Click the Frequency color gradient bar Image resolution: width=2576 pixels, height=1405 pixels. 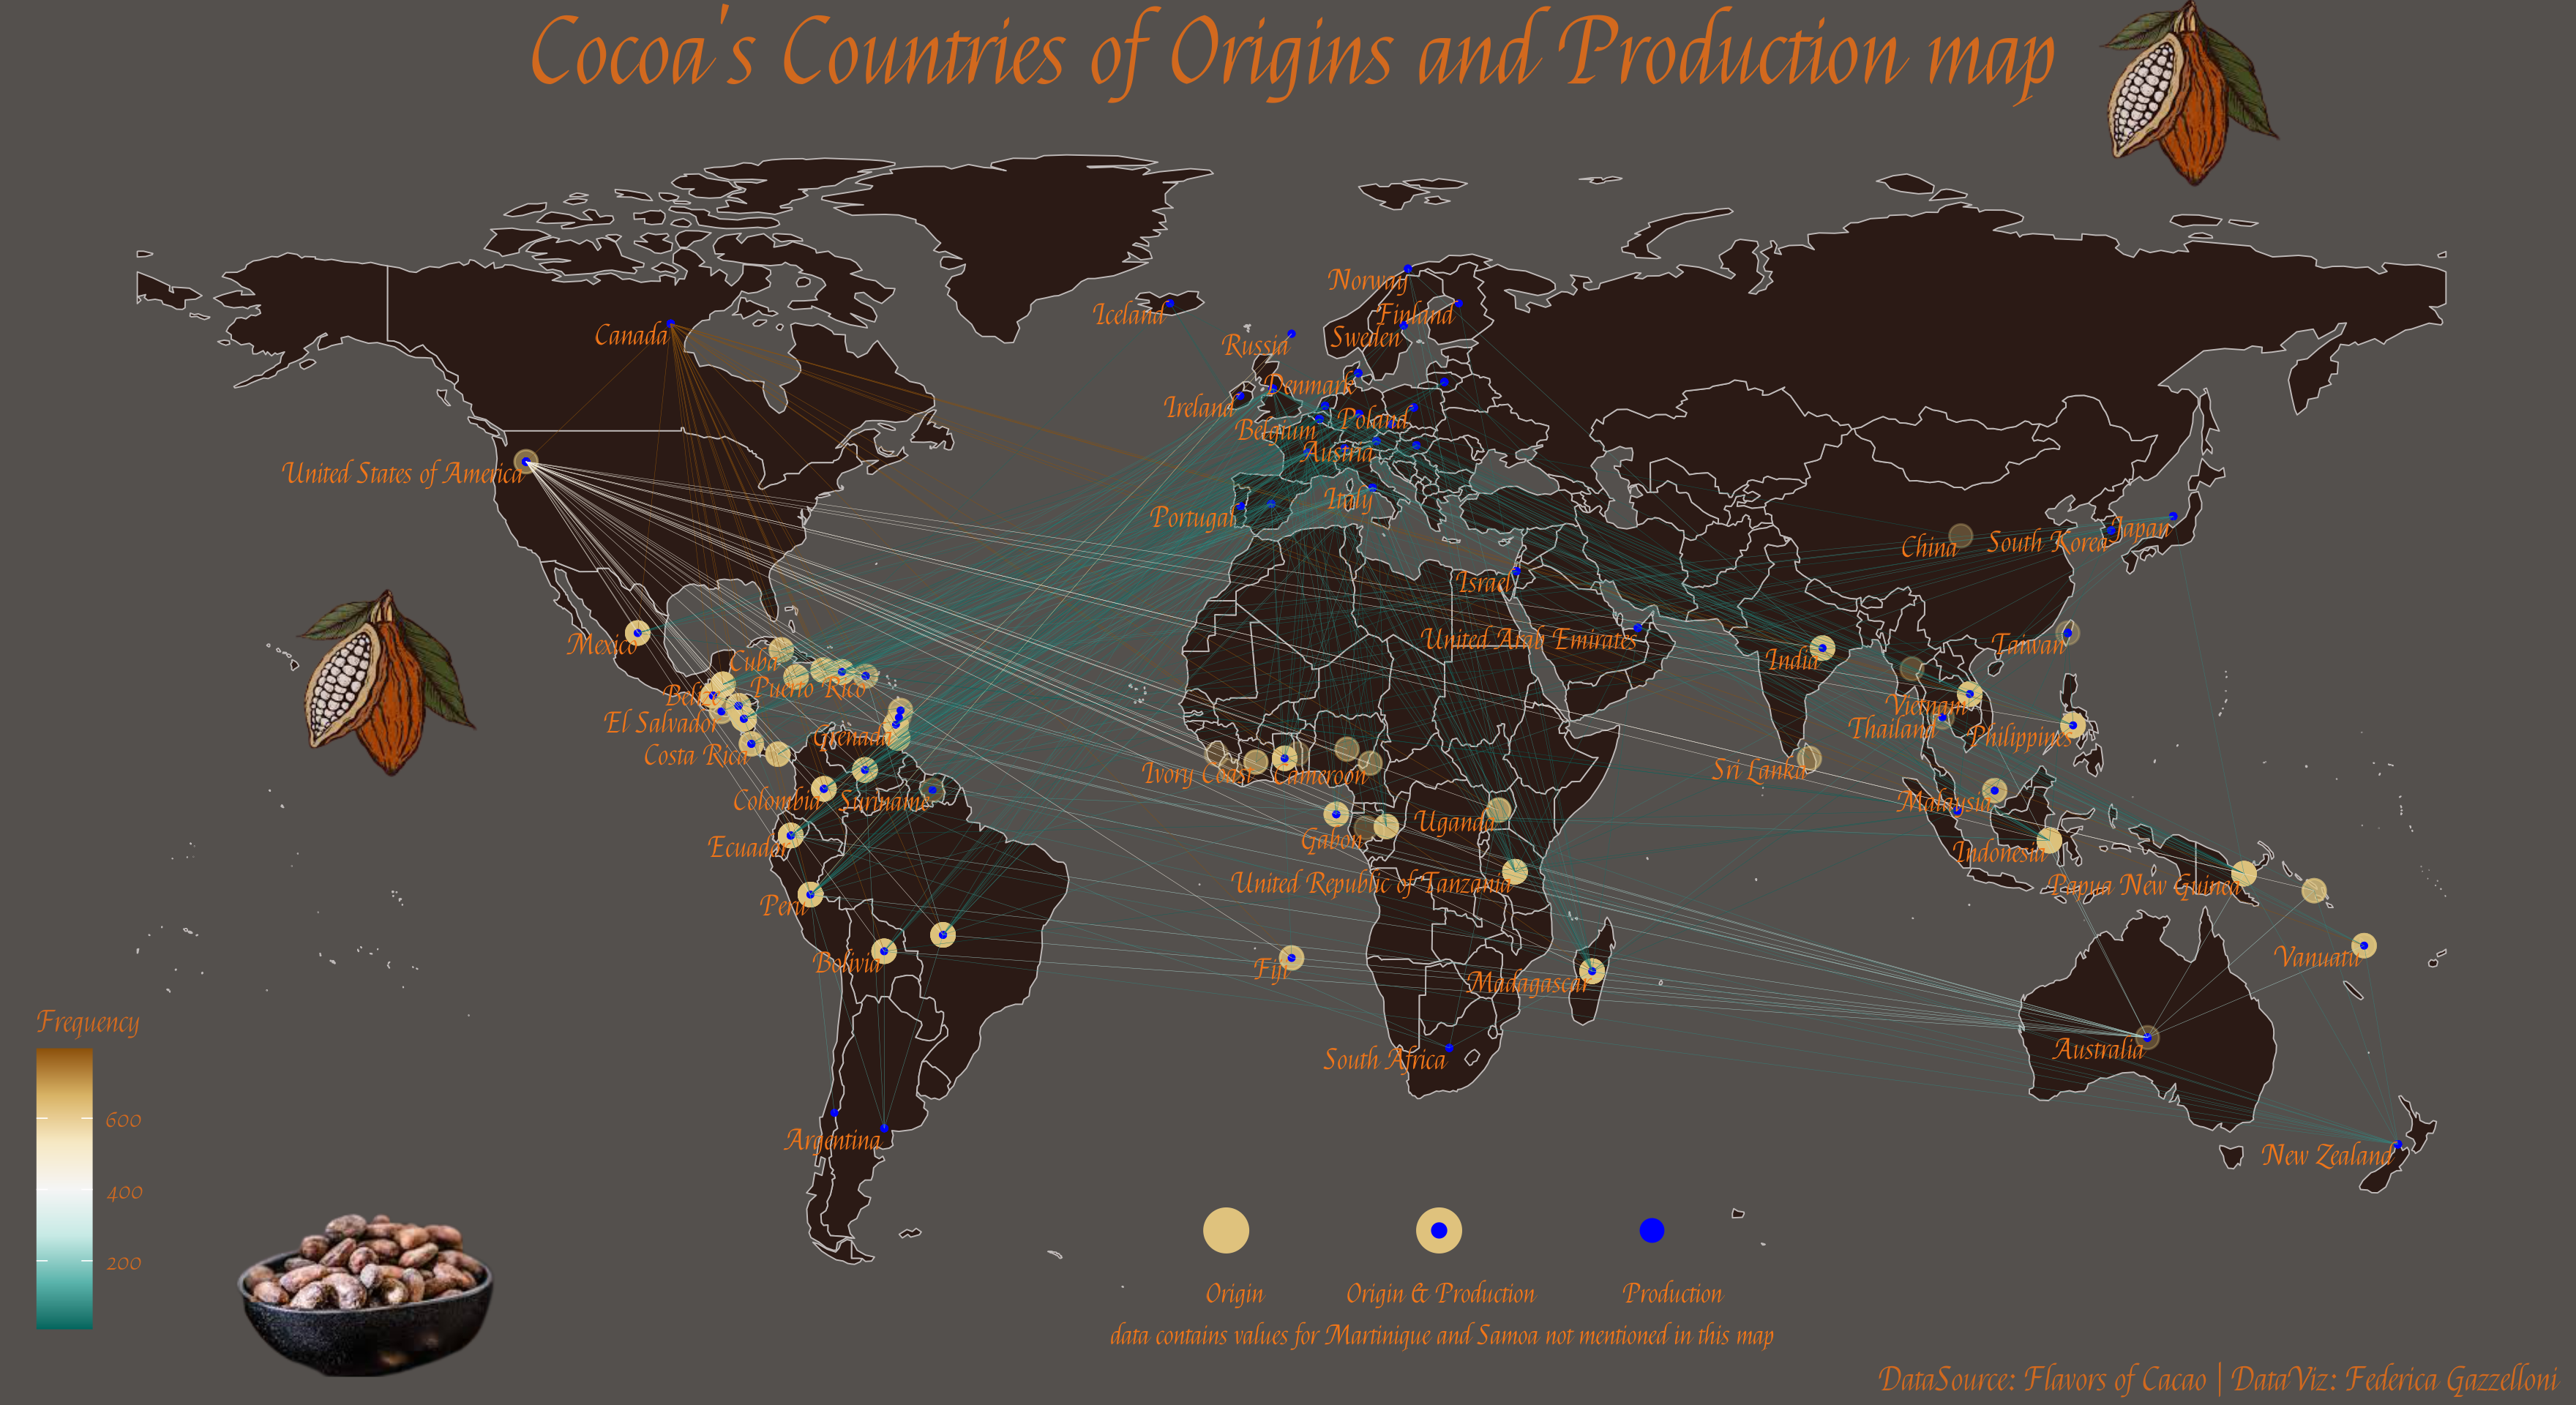click(64, 1188)
